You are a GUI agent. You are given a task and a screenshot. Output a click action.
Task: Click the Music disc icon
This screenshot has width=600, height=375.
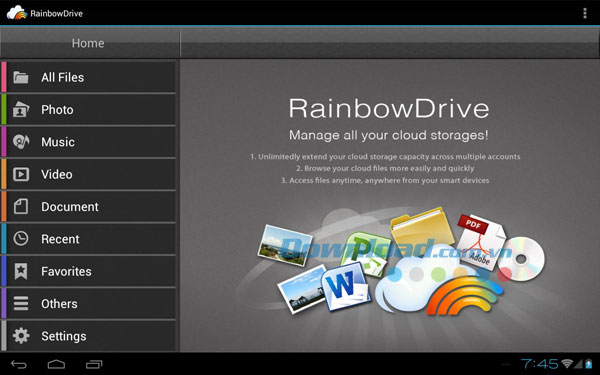pyautogui.click(x=21, y=142)
